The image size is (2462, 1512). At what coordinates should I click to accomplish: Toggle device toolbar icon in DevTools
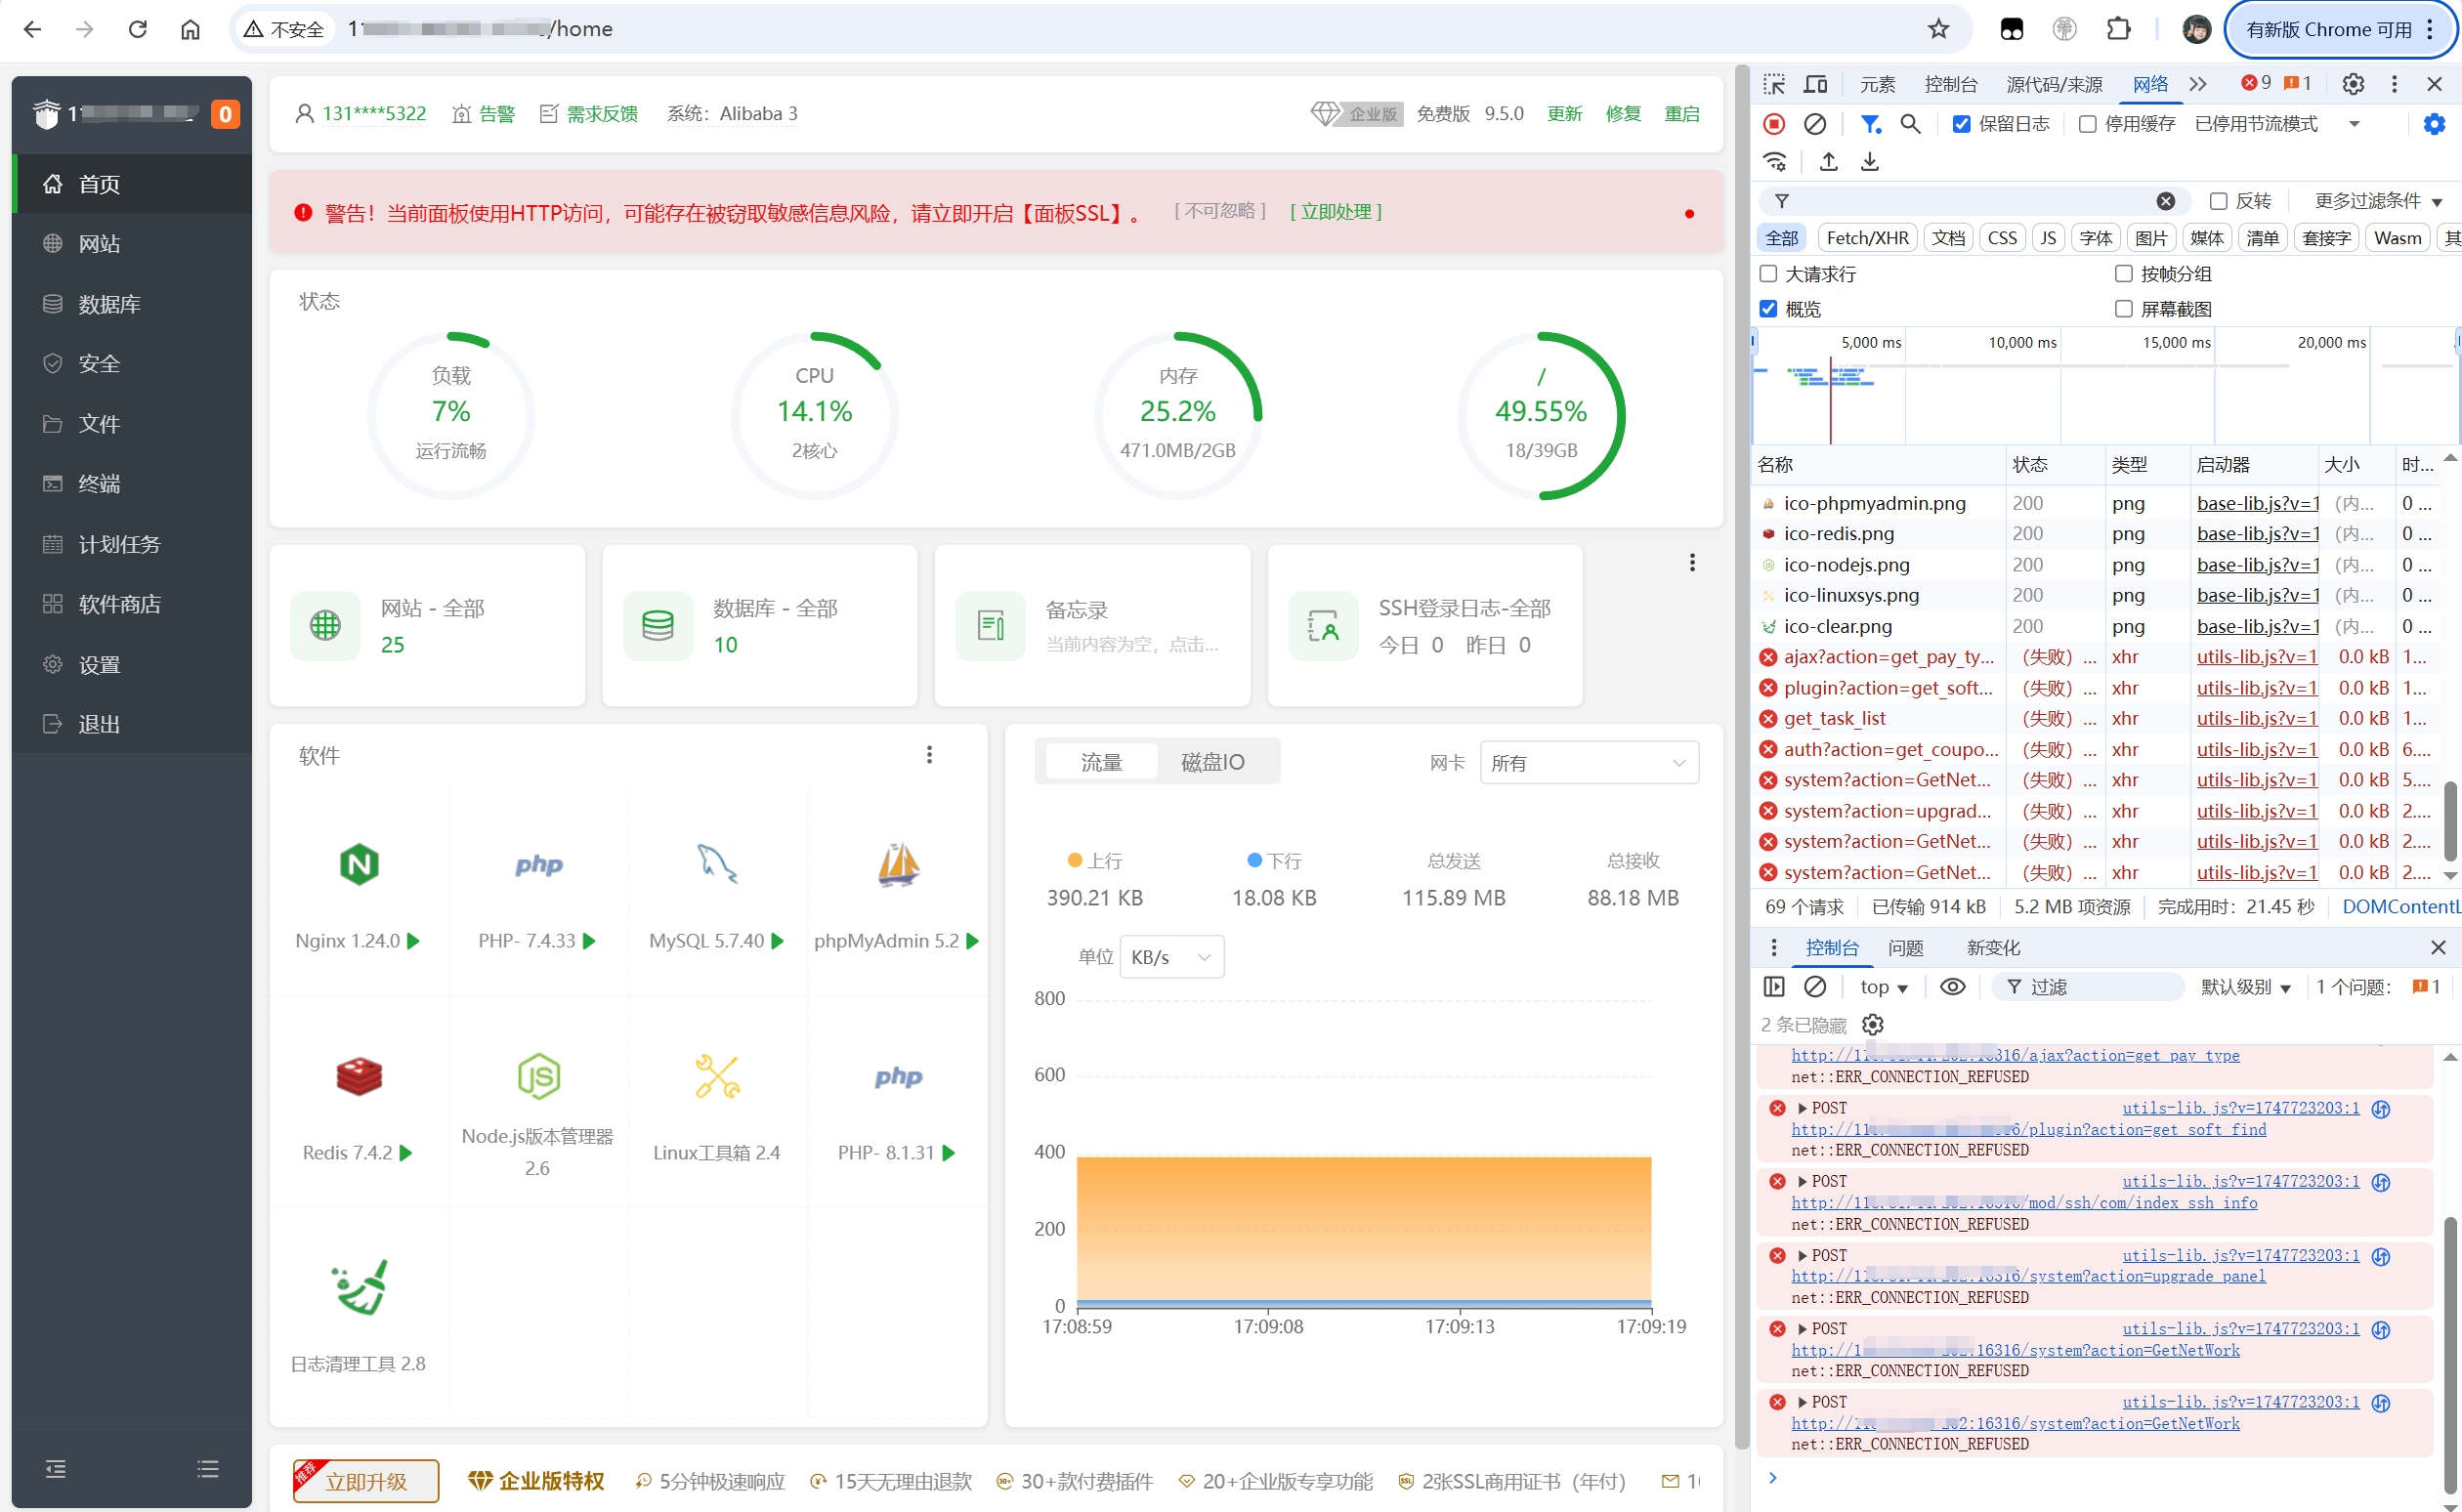click(x=1816, y=84)
